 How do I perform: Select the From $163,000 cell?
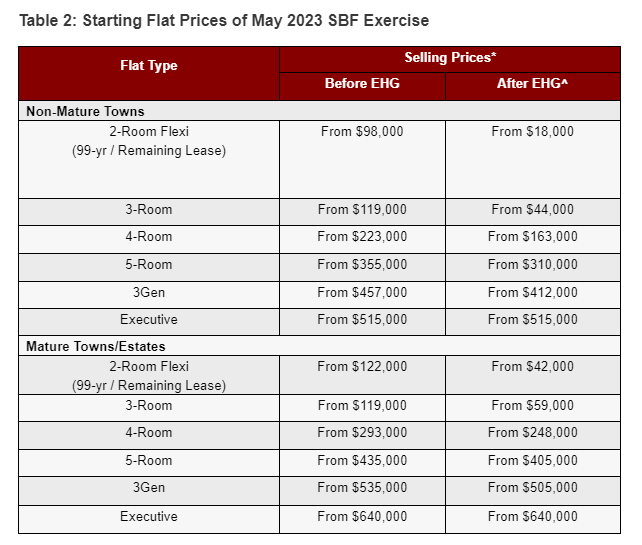coord(533,239)
